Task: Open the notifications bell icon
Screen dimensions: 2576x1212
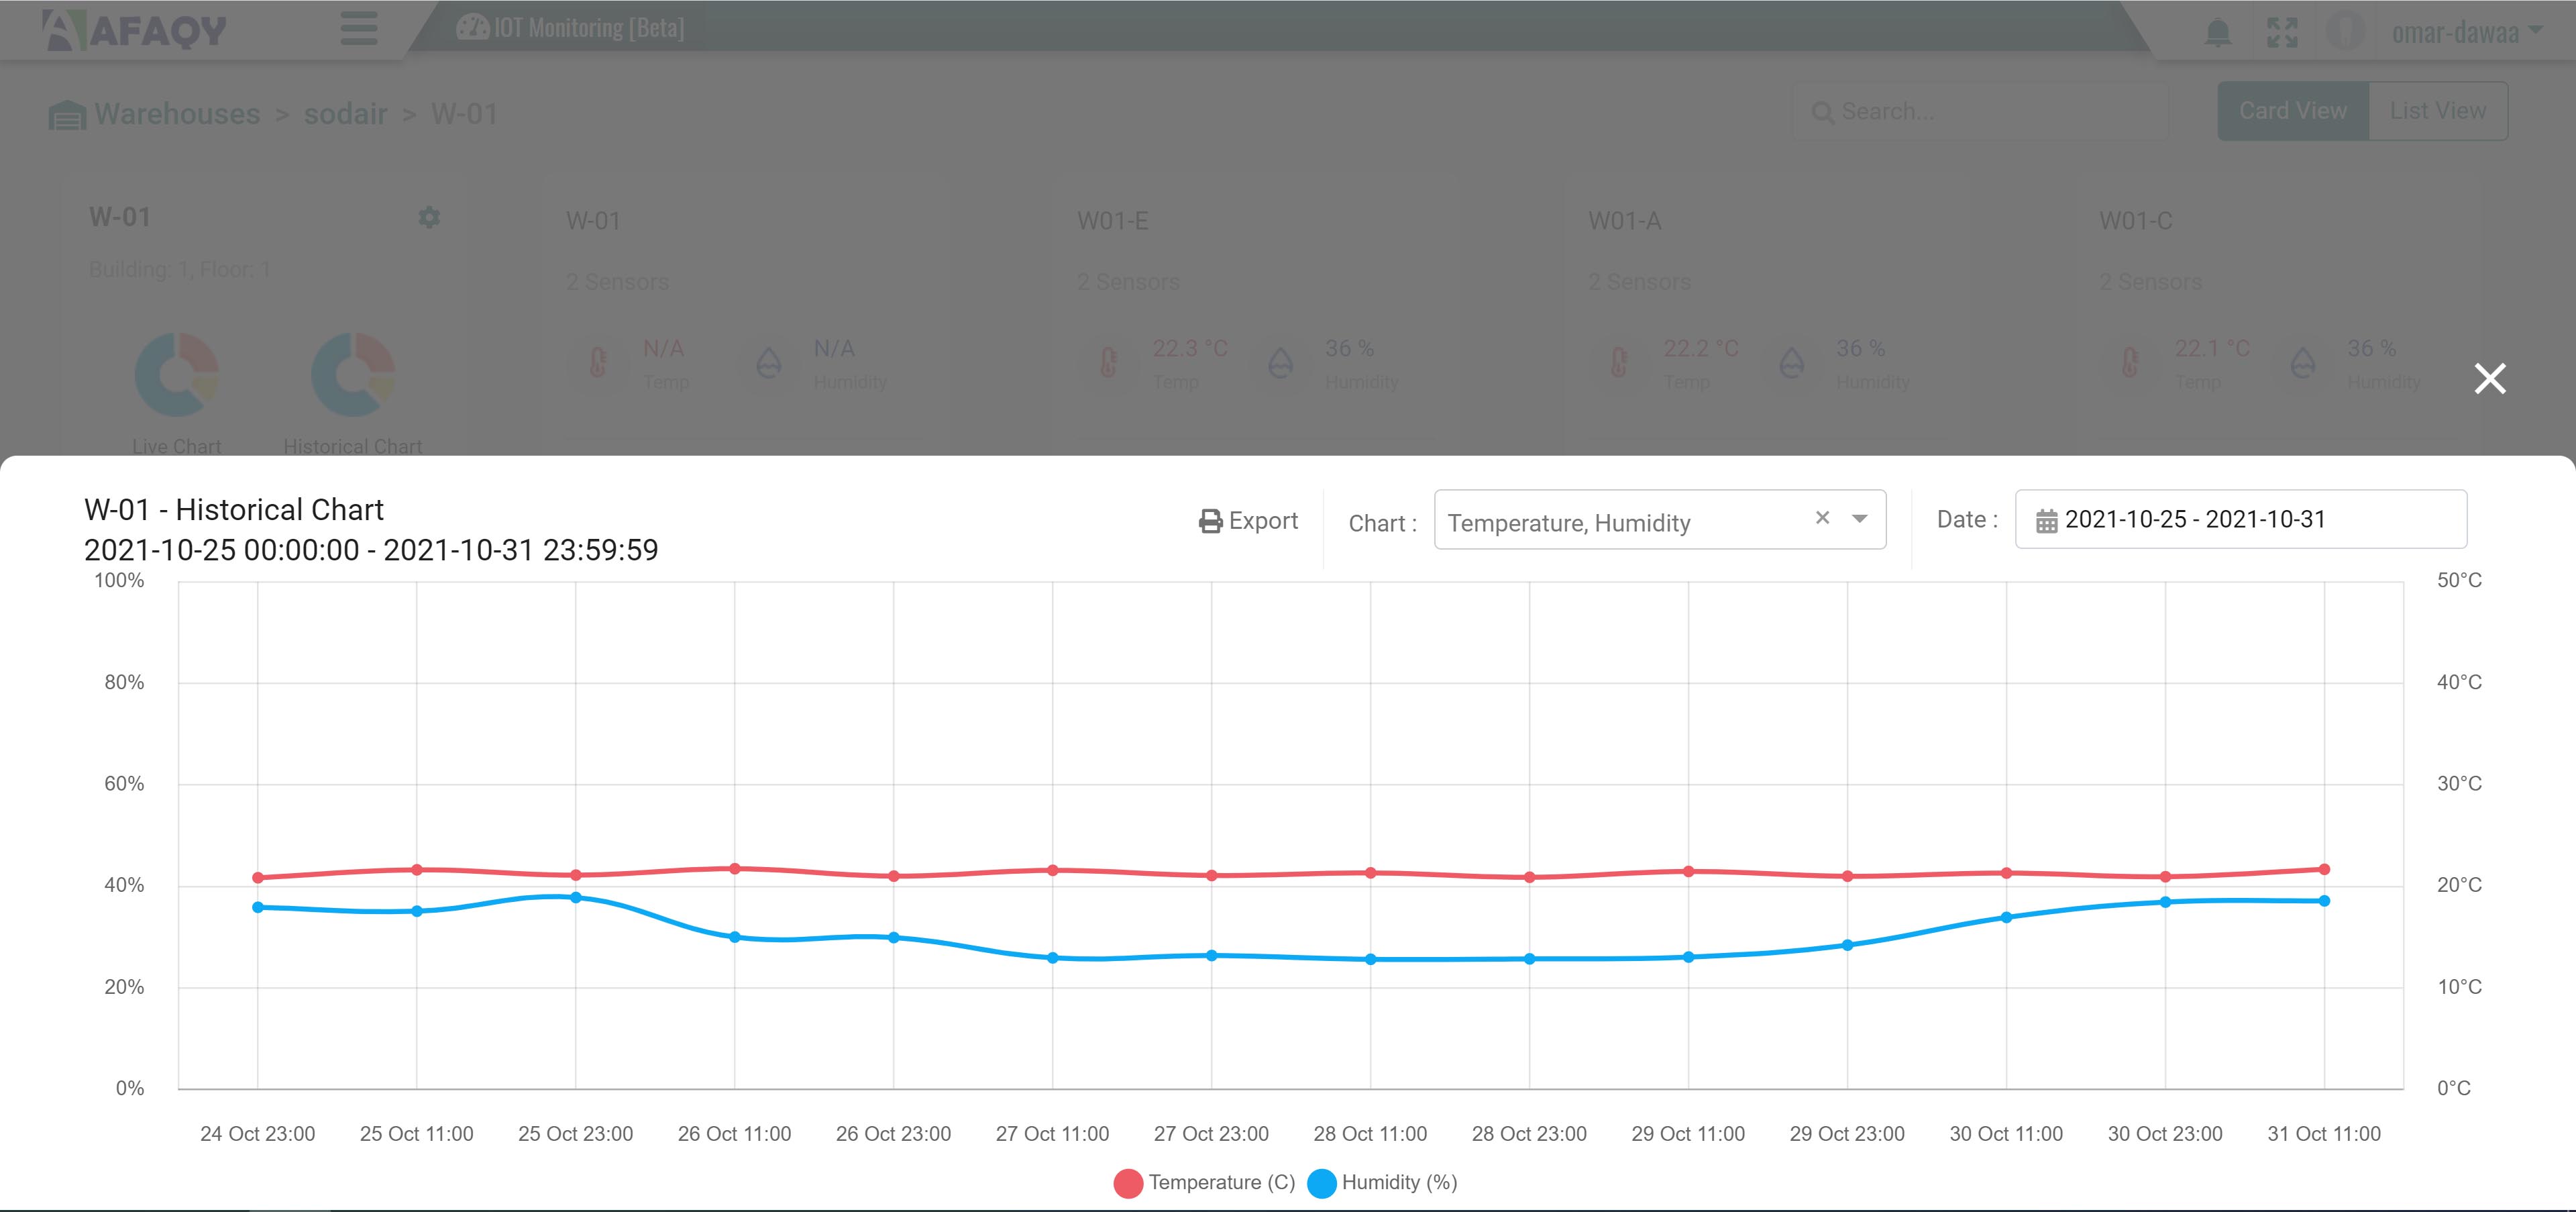Action: click(2217, 32)
